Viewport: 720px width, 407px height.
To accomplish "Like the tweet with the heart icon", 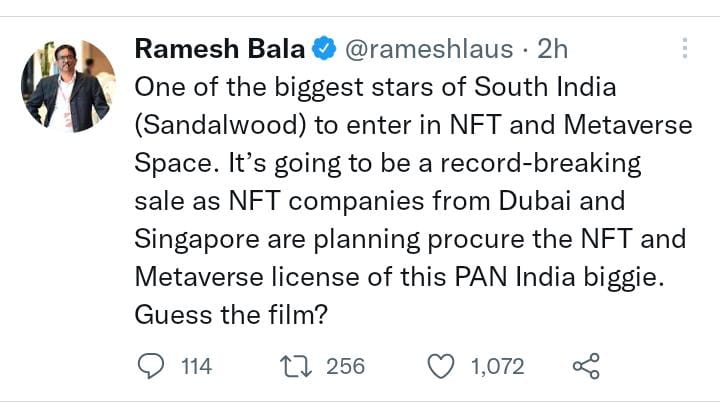I will coord(441,366).
